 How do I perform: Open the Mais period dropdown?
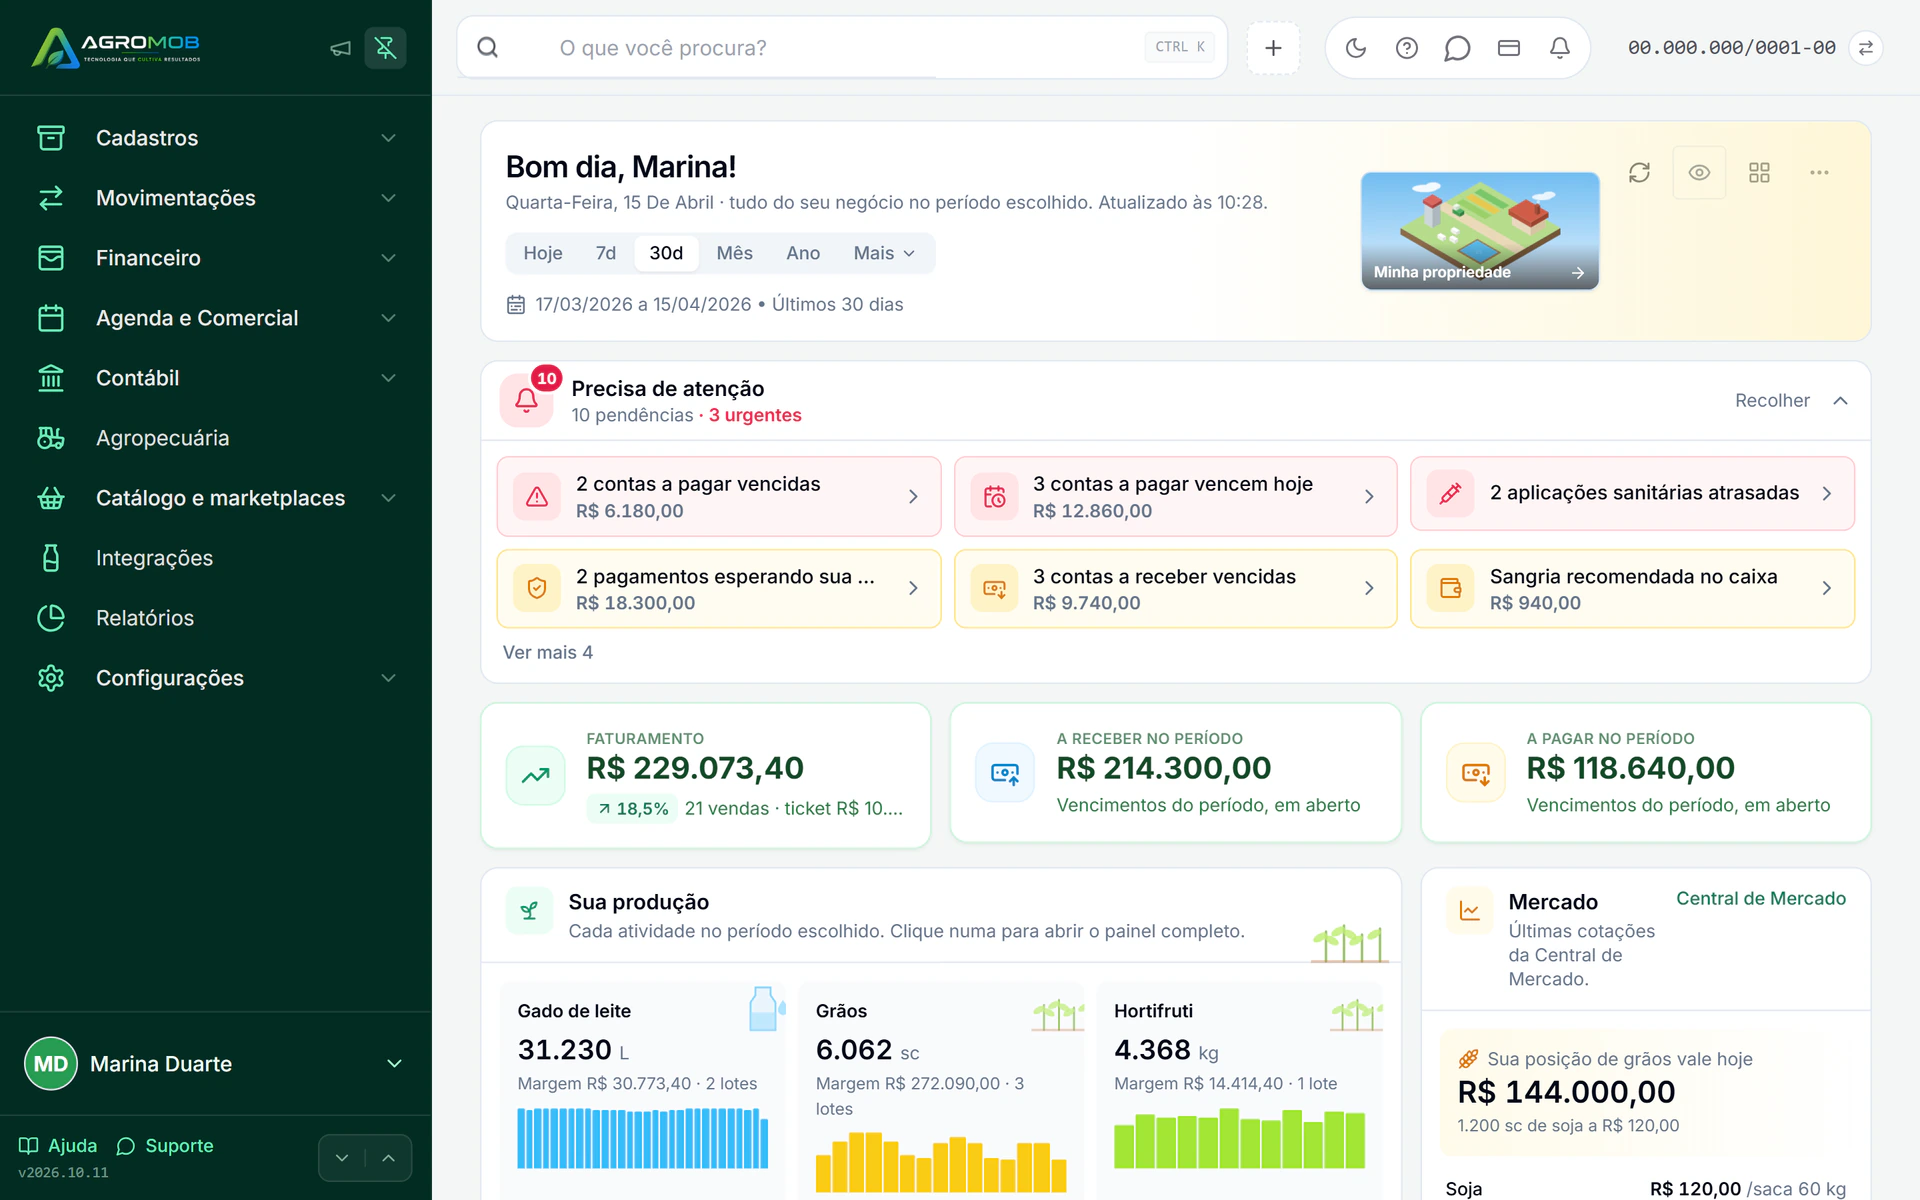[x=884, y=253]
